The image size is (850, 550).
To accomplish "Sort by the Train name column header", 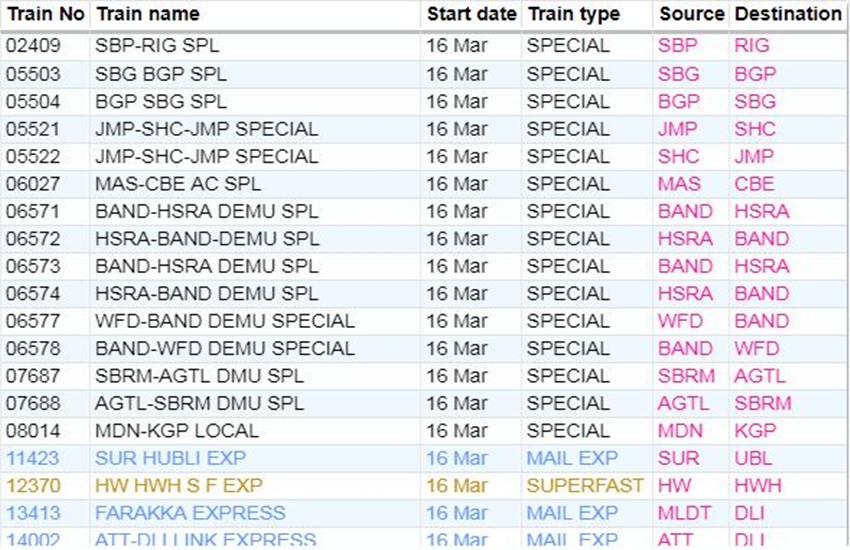I will (147, 14).
